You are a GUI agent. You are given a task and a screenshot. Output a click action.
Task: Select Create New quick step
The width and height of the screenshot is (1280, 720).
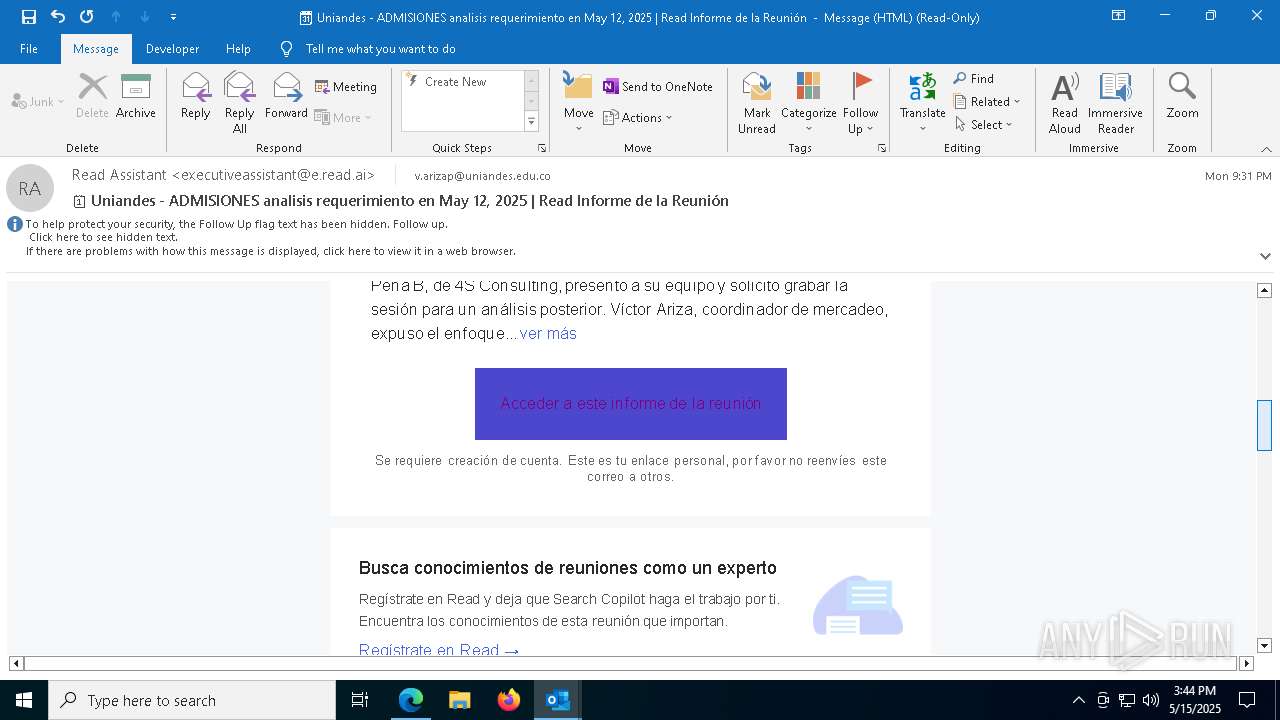click(456, 82)
